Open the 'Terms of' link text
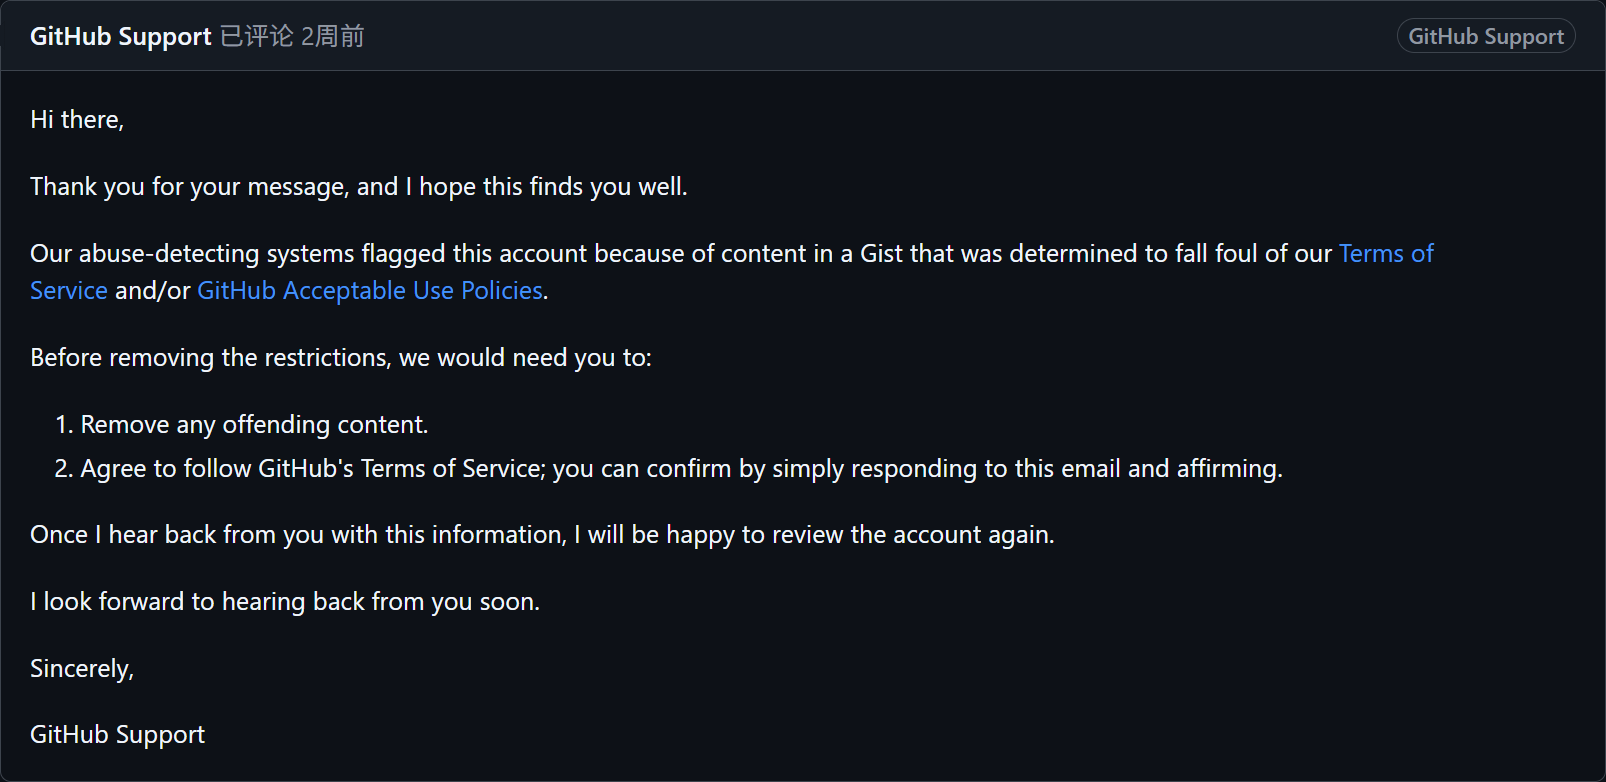Screen dimensions: 1606x782 coord(1386,253)
